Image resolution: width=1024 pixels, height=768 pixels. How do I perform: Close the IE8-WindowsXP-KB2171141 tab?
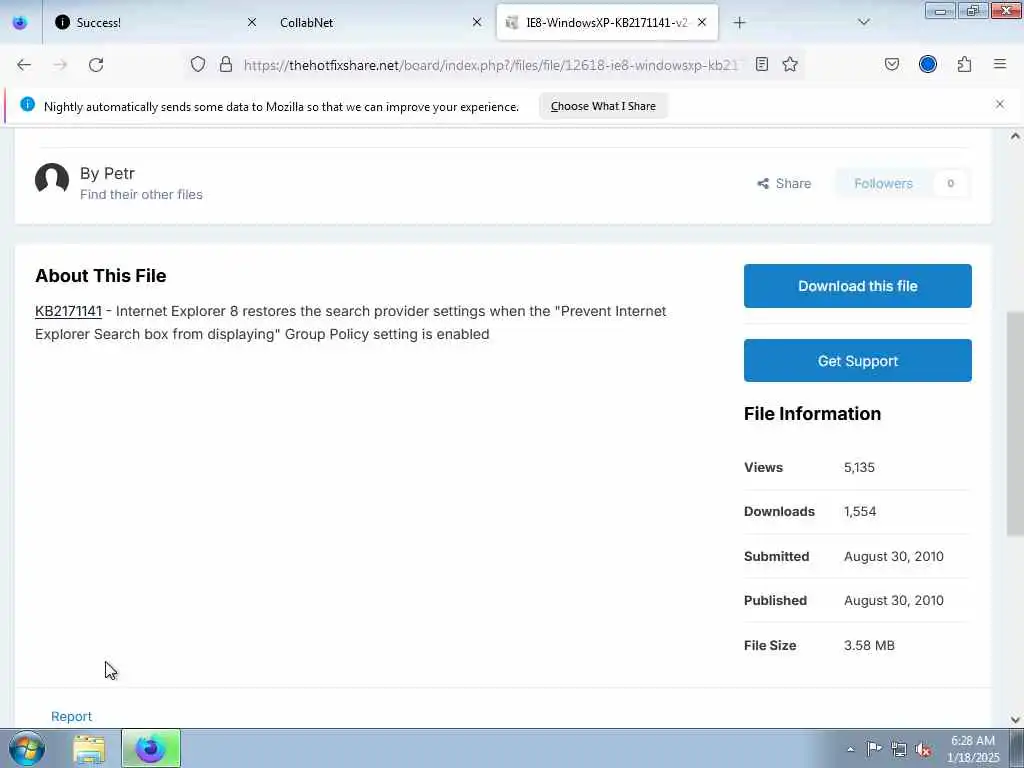click(702, 22)
